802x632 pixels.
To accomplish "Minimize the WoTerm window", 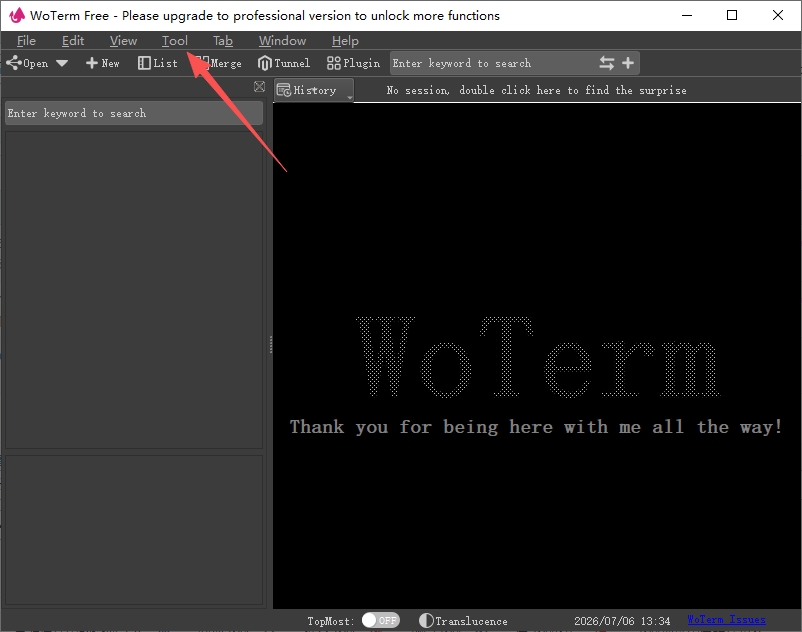I will 687,15.
